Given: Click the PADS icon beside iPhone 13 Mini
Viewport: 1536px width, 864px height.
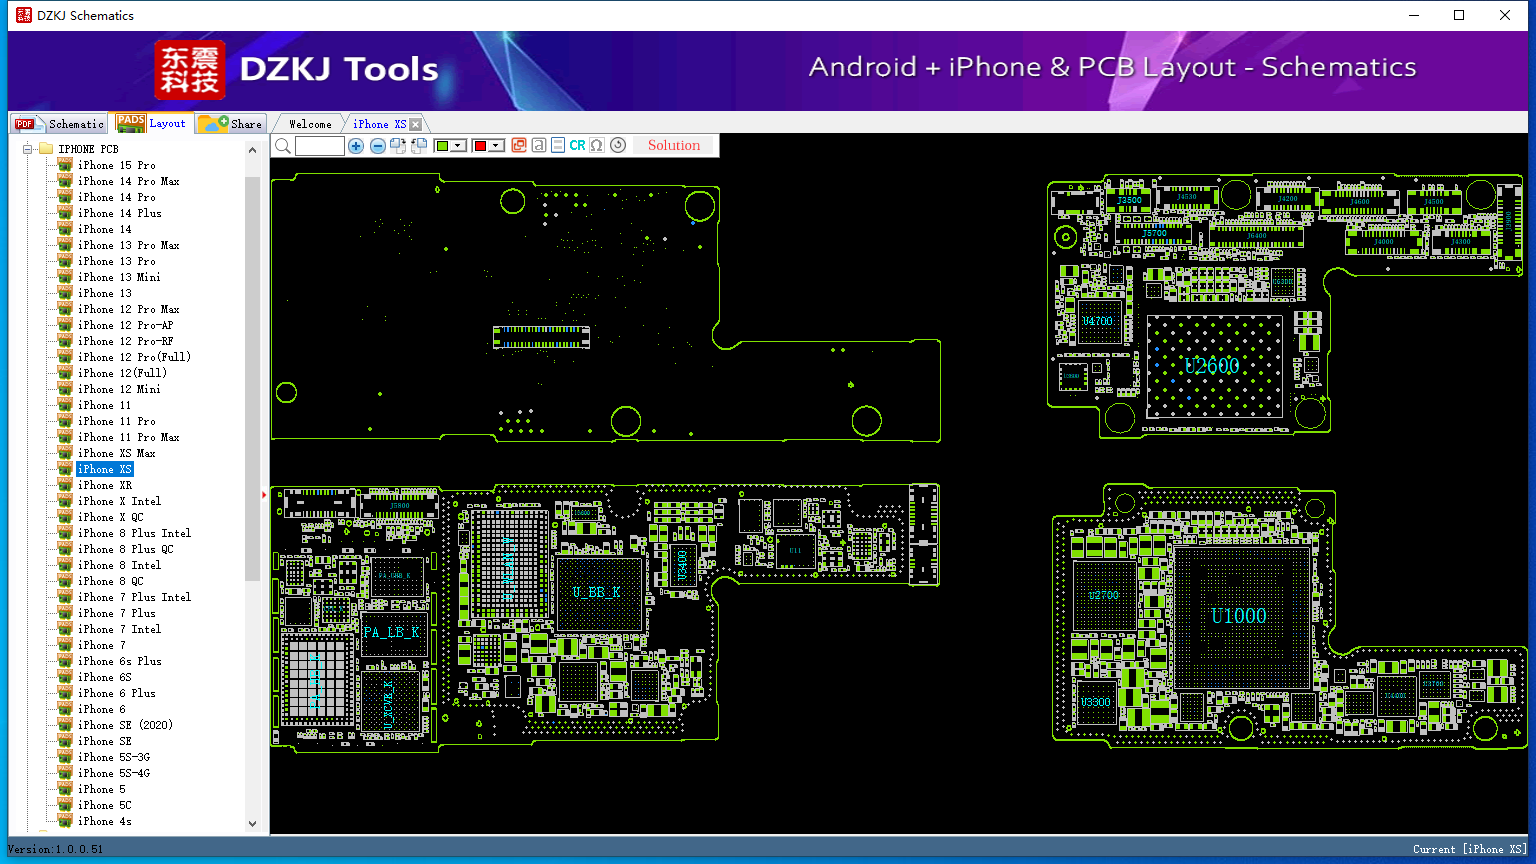Looking at the screenshot, I should [65, 277].
